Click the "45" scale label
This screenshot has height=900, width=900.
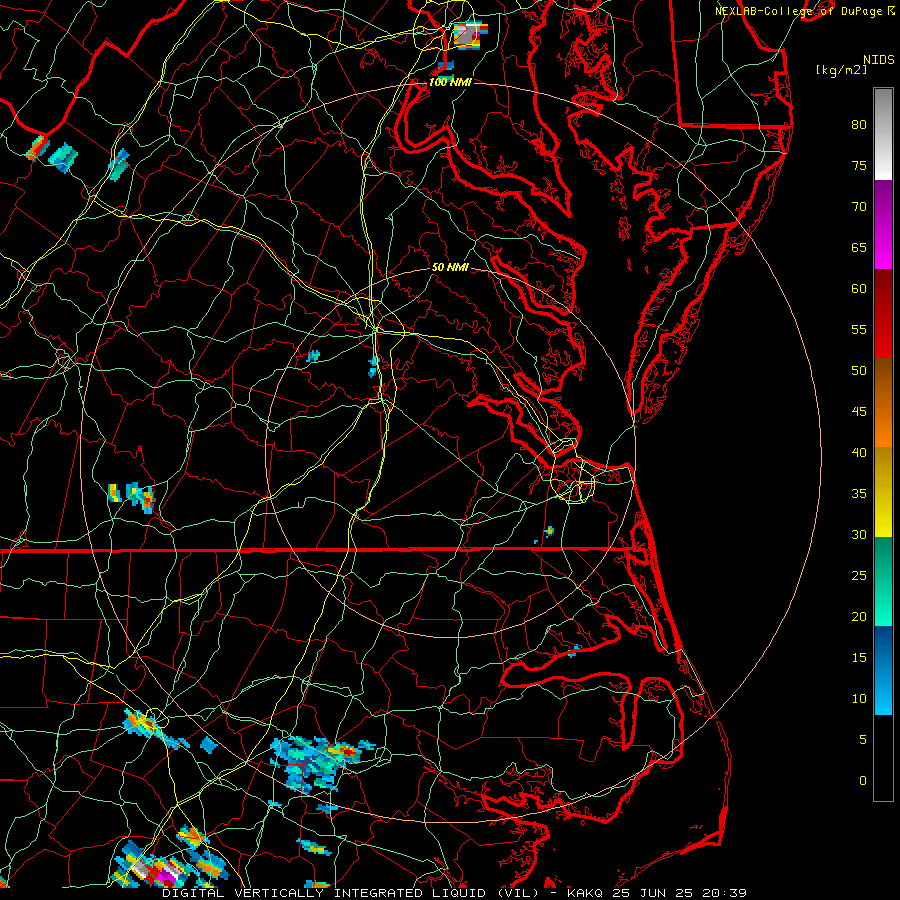click(x=859, y=412)
